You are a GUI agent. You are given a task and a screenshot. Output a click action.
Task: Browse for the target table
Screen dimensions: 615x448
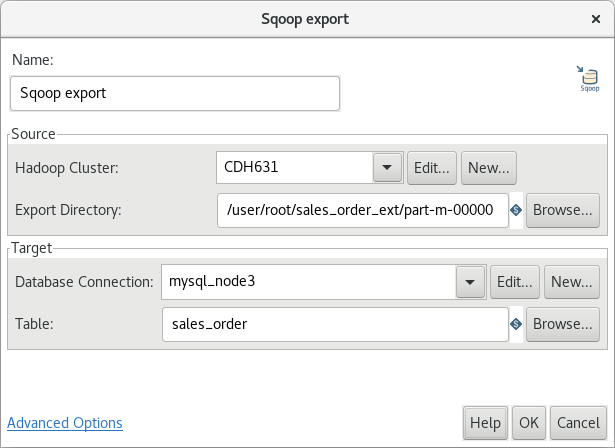(x=563, y=324)
